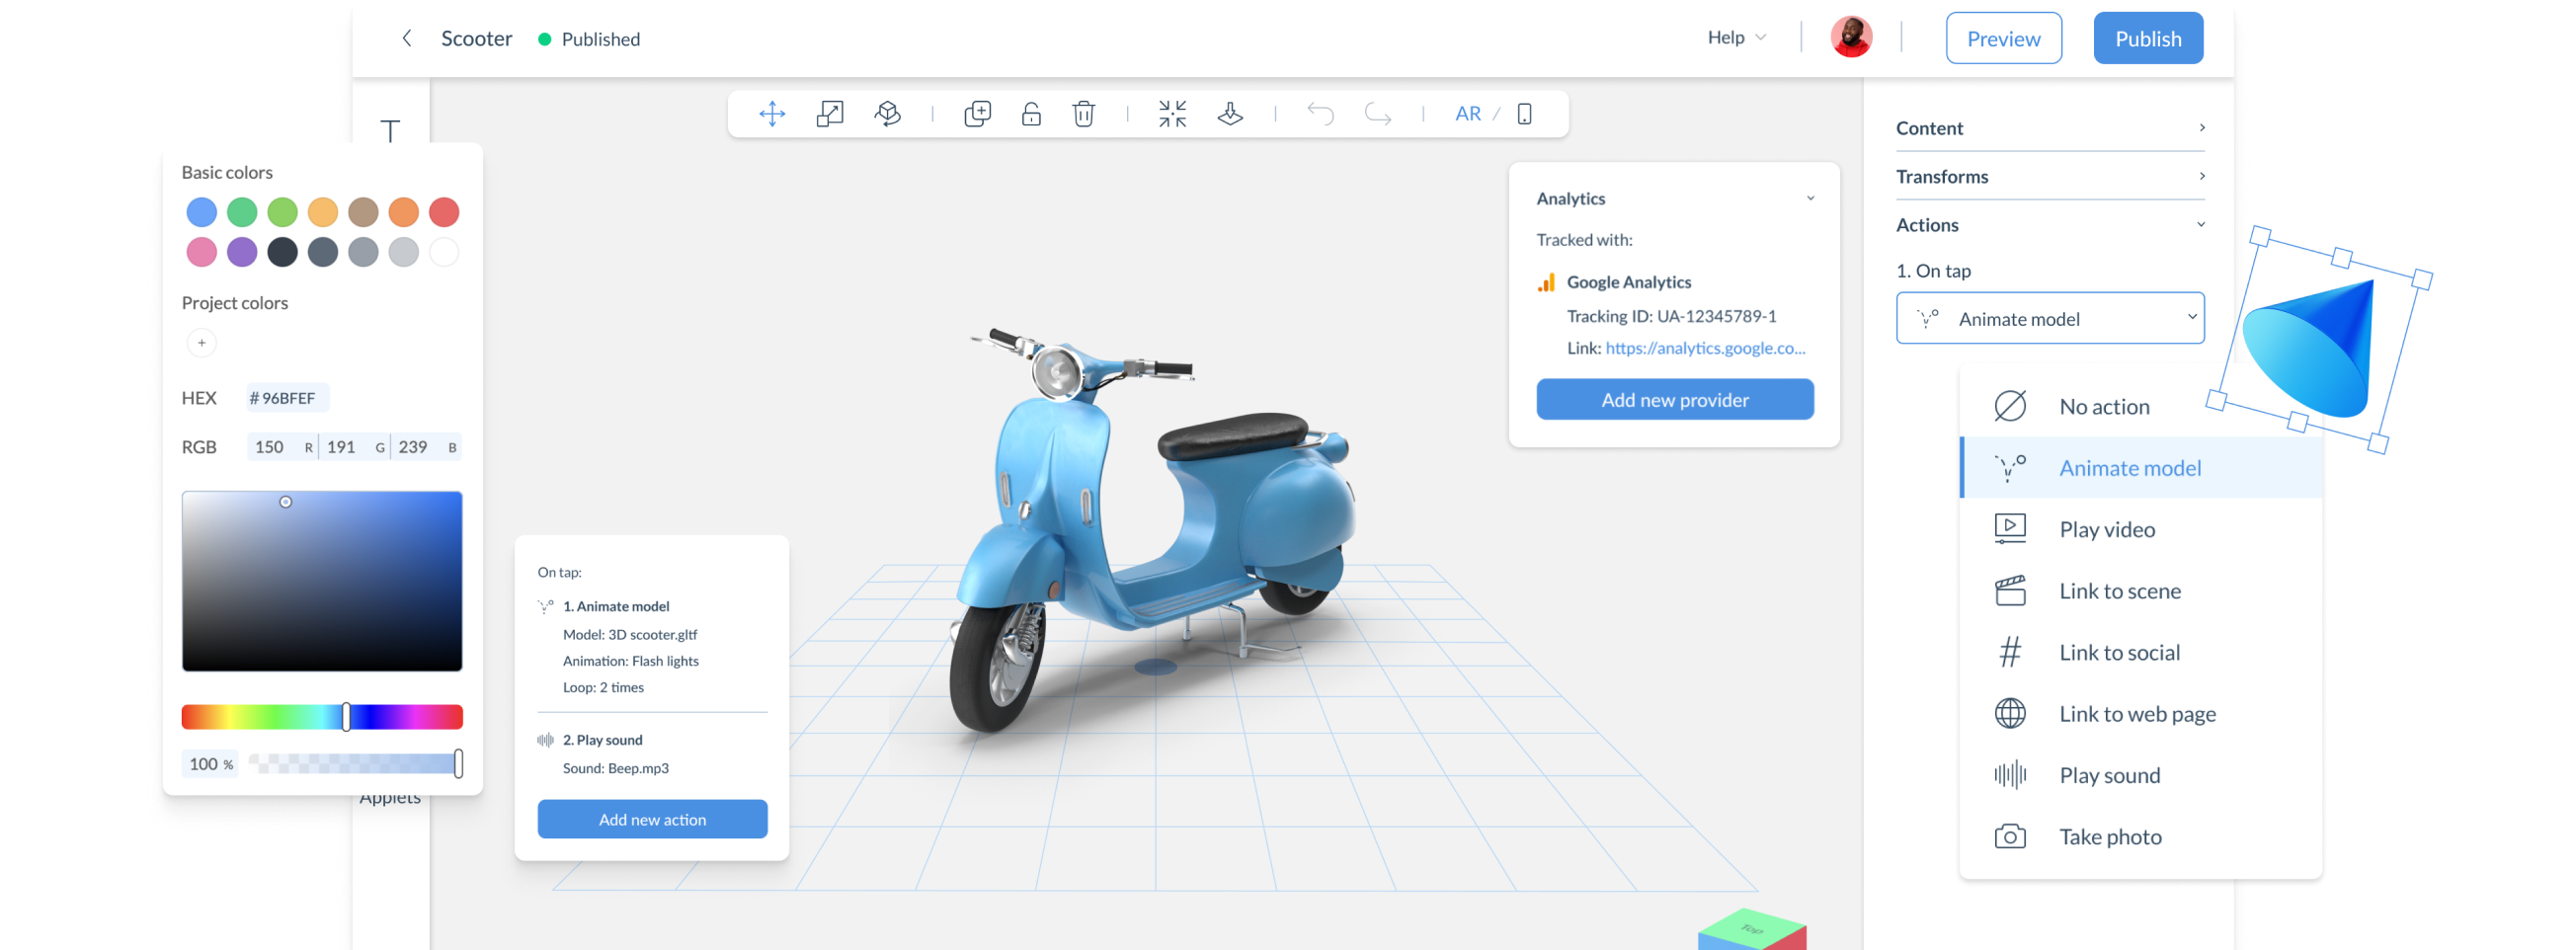Switch editor to AR view mode
Viewport: 2576px width, 950px height.
click(x=1467, y=113)
